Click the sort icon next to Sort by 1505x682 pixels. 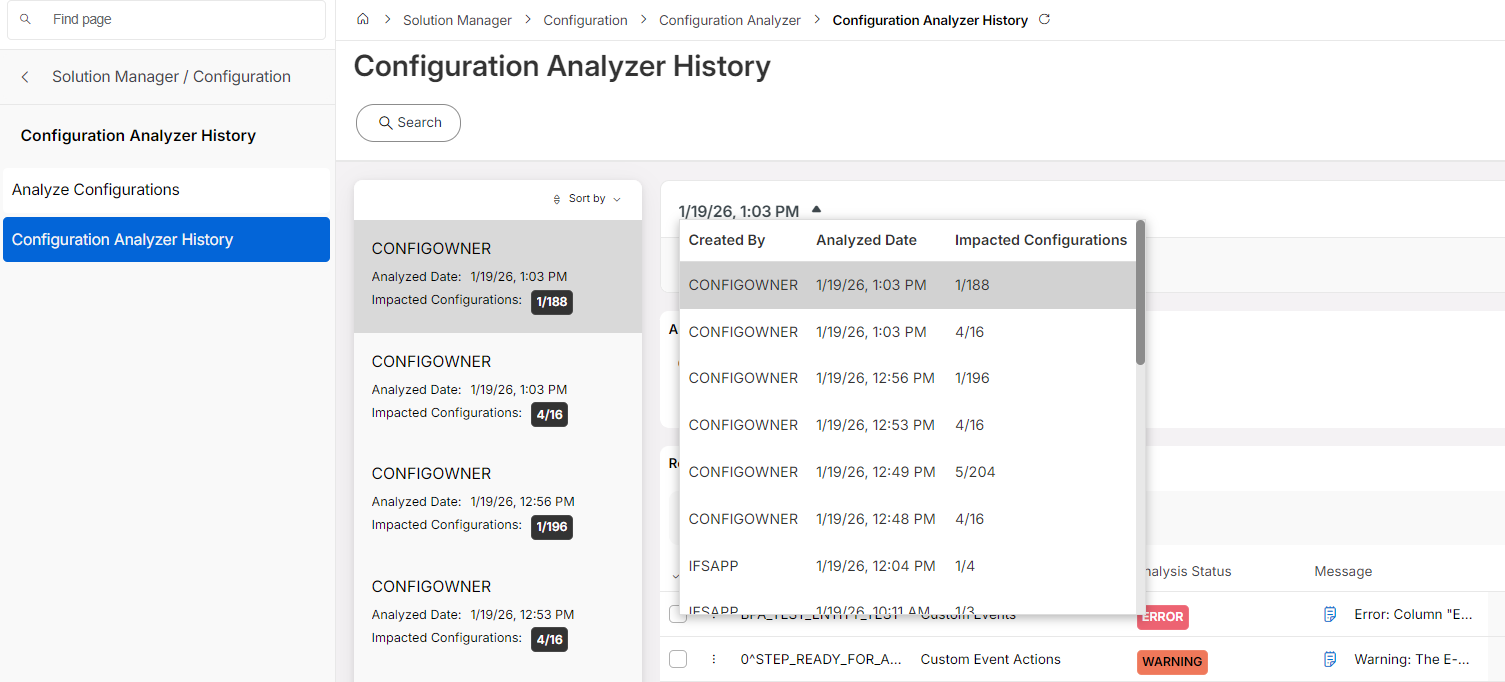557,199
